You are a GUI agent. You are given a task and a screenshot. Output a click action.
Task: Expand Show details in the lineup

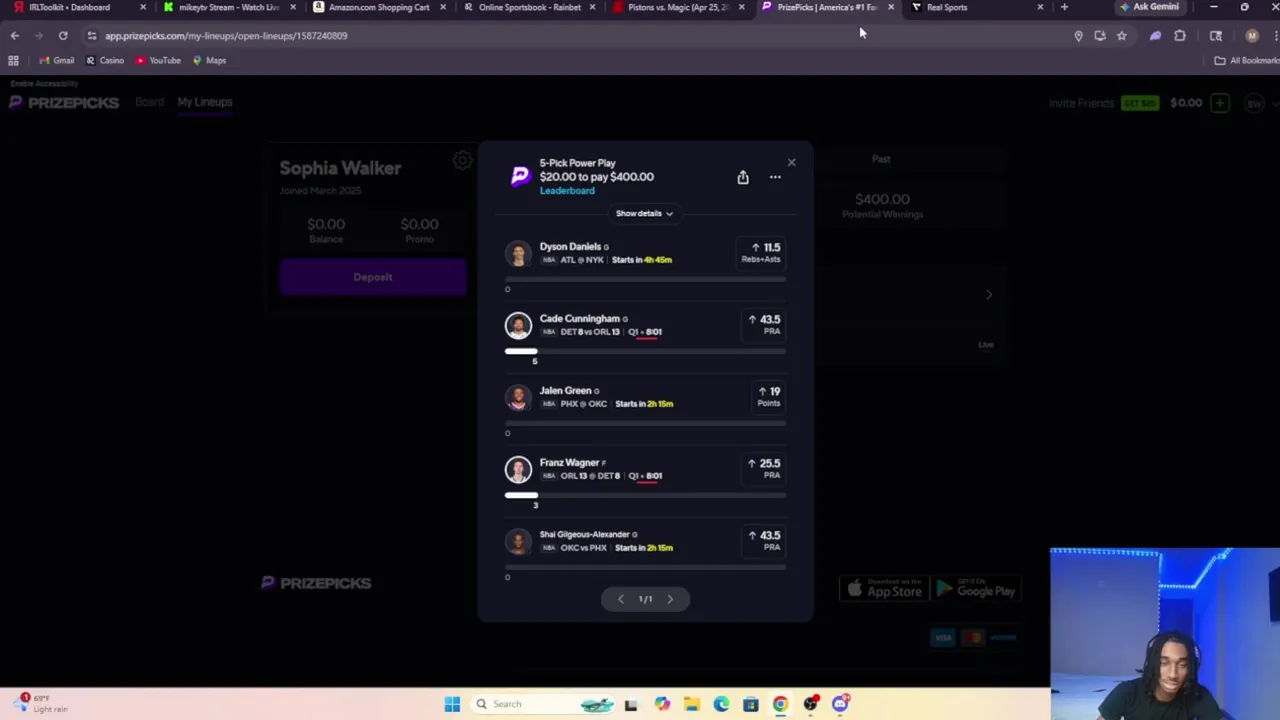[644, 213]
